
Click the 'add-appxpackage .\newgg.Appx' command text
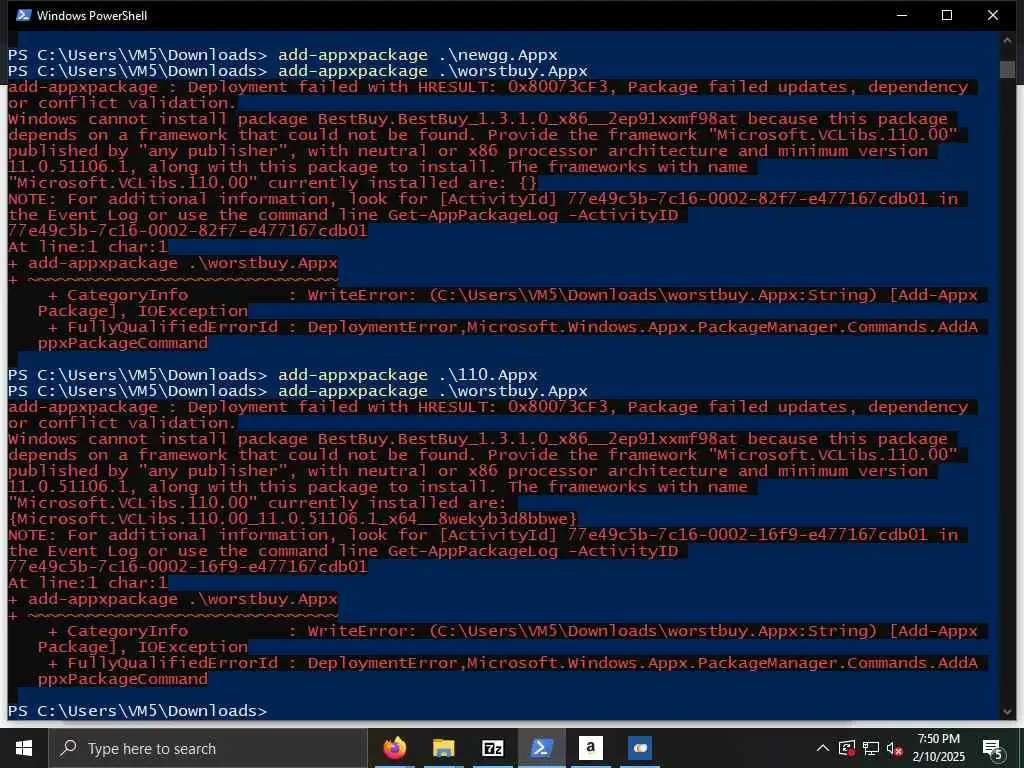pyautogui.click(x=418, y=54)
